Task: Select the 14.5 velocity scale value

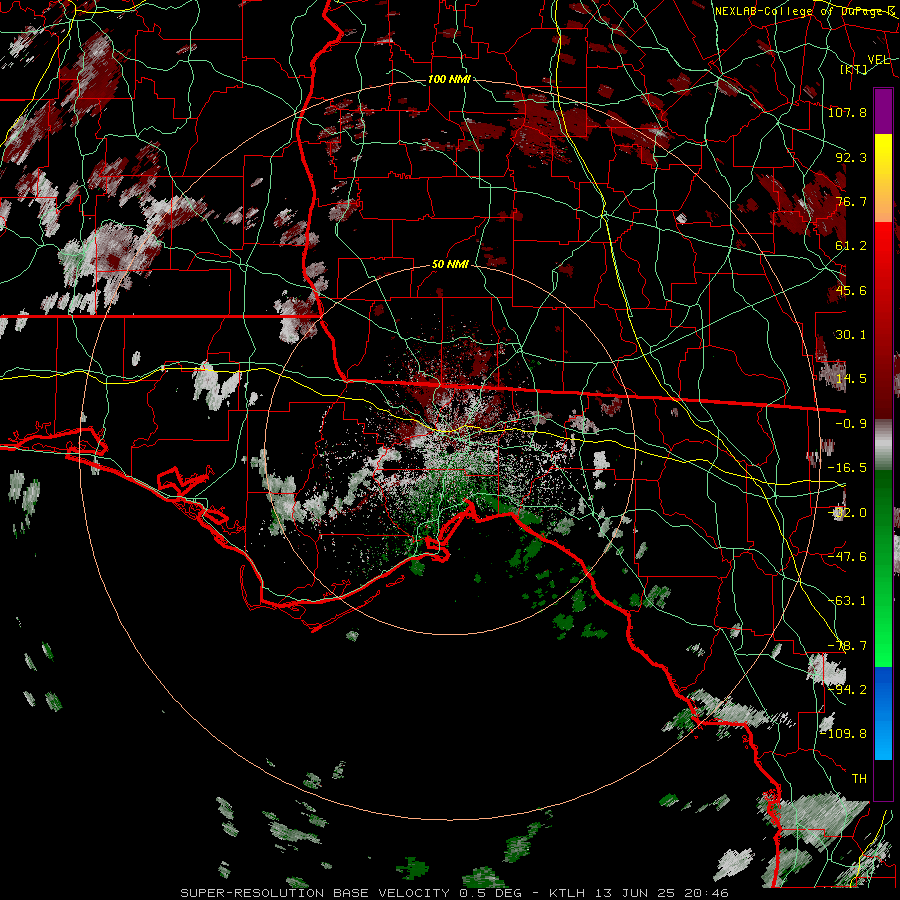Action: [851, 379]
